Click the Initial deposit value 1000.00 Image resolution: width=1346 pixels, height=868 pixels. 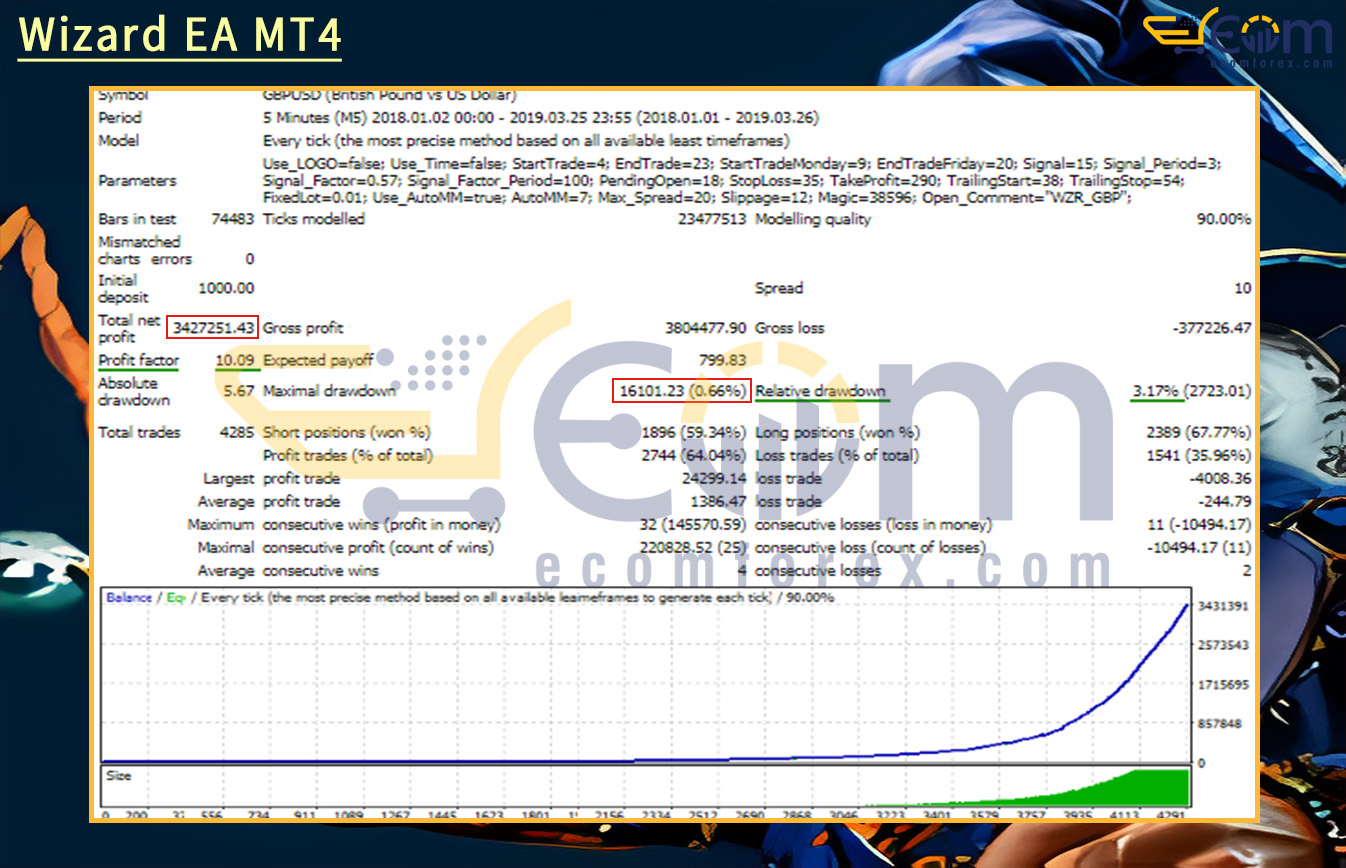(x=226, y=288)
